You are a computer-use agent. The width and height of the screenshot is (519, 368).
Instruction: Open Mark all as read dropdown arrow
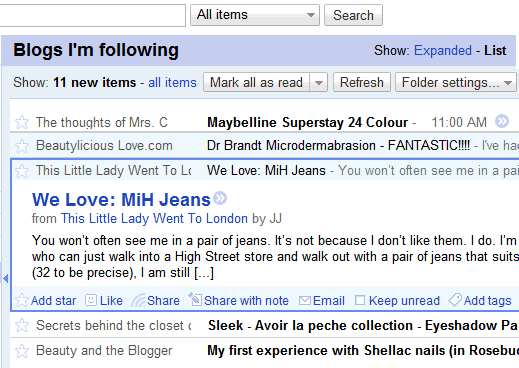coord(319,82)
